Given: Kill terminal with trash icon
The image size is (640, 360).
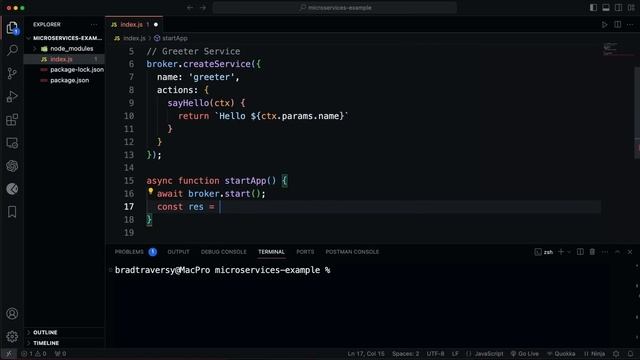Looking at the screenshot, I should click(x=592, y=252).
